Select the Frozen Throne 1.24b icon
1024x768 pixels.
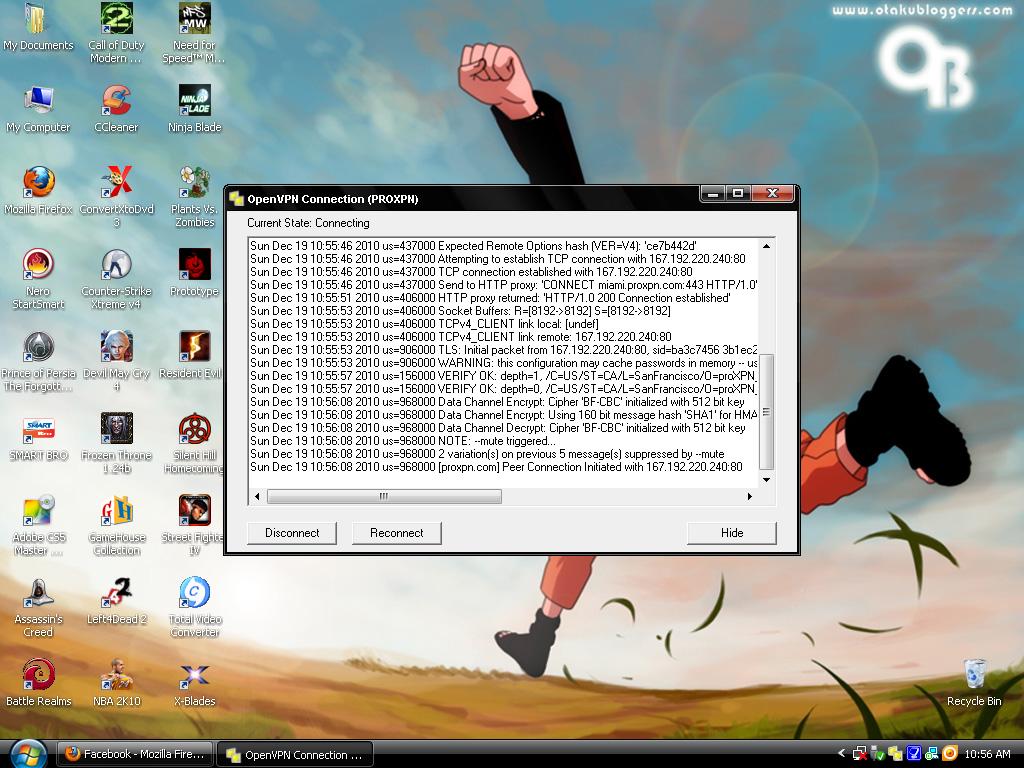click(x=116, y=442)
